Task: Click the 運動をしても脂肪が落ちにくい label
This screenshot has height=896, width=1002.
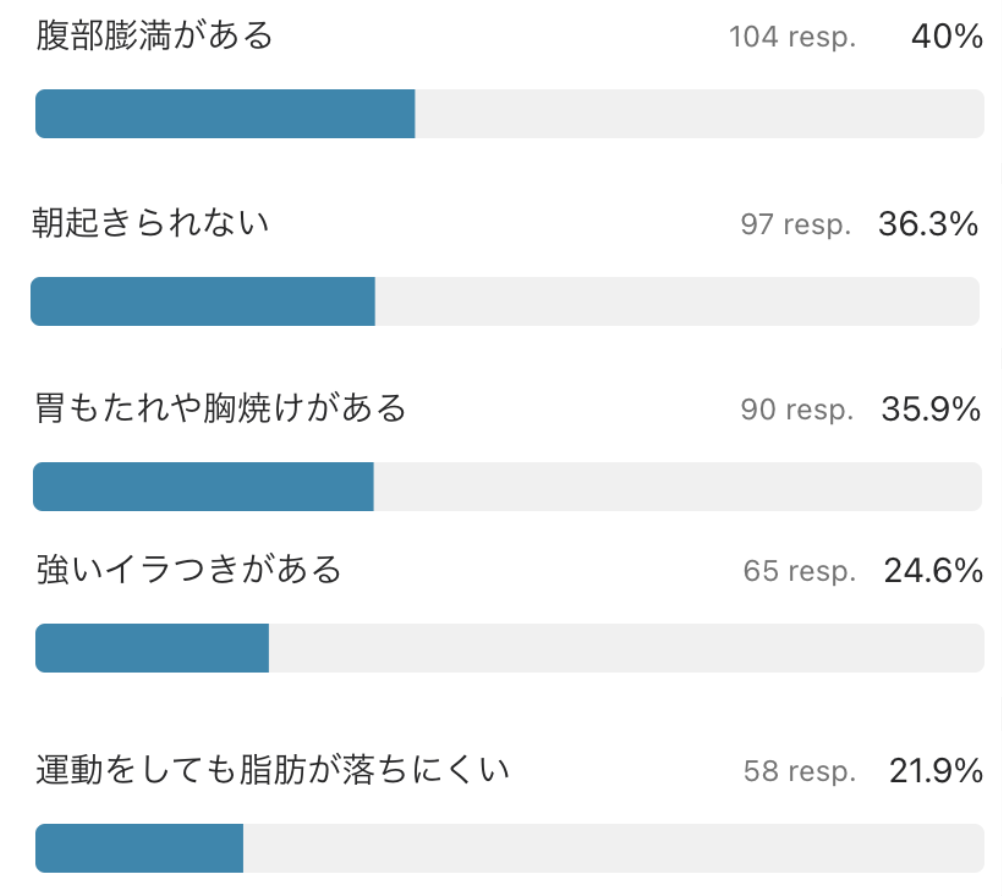Action: (x=273, y=769)
